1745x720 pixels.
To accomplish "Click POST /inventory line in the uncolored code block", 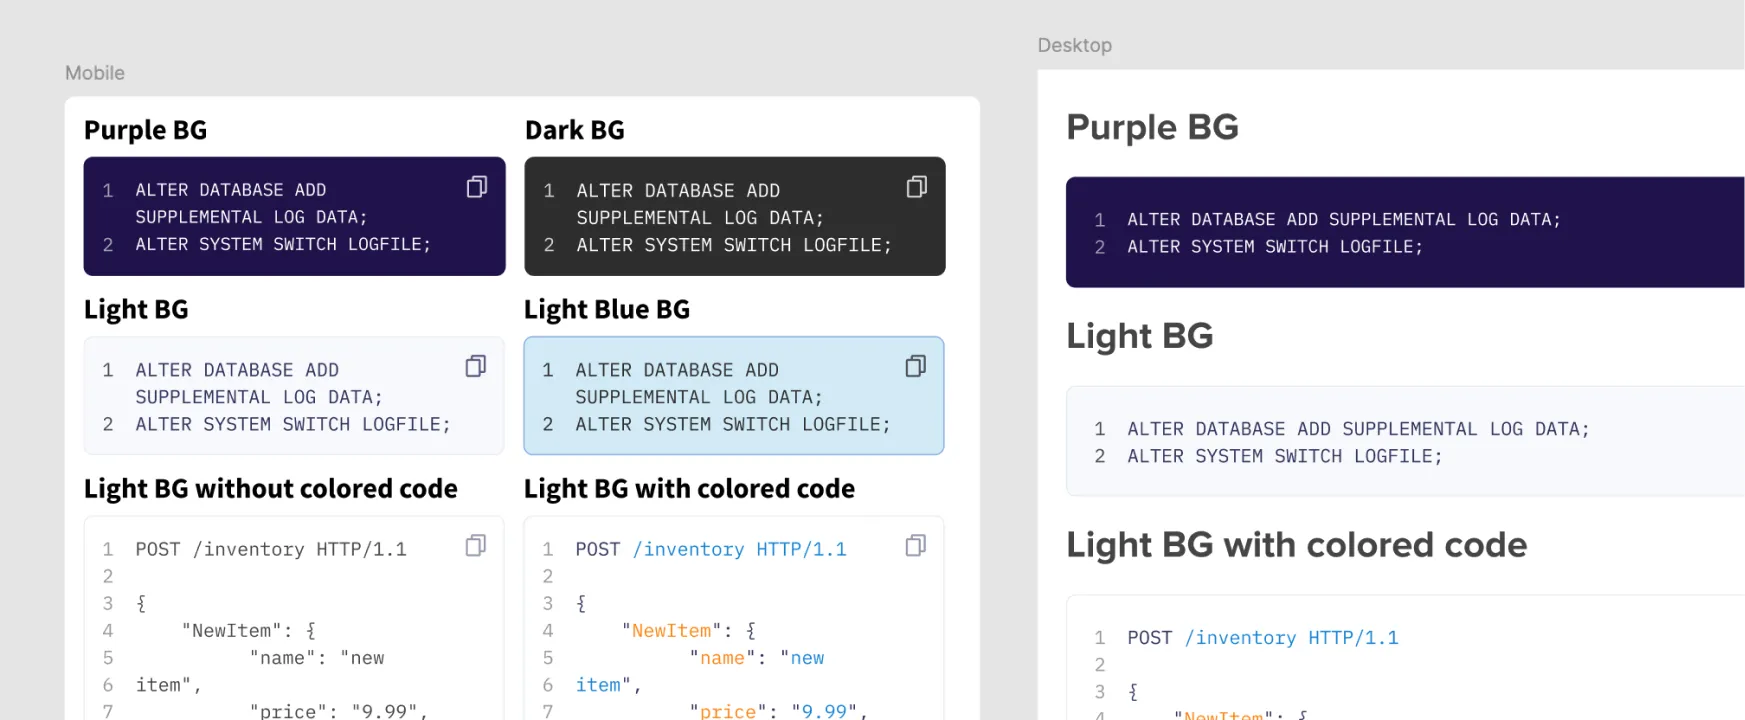I will pos(271,549).
